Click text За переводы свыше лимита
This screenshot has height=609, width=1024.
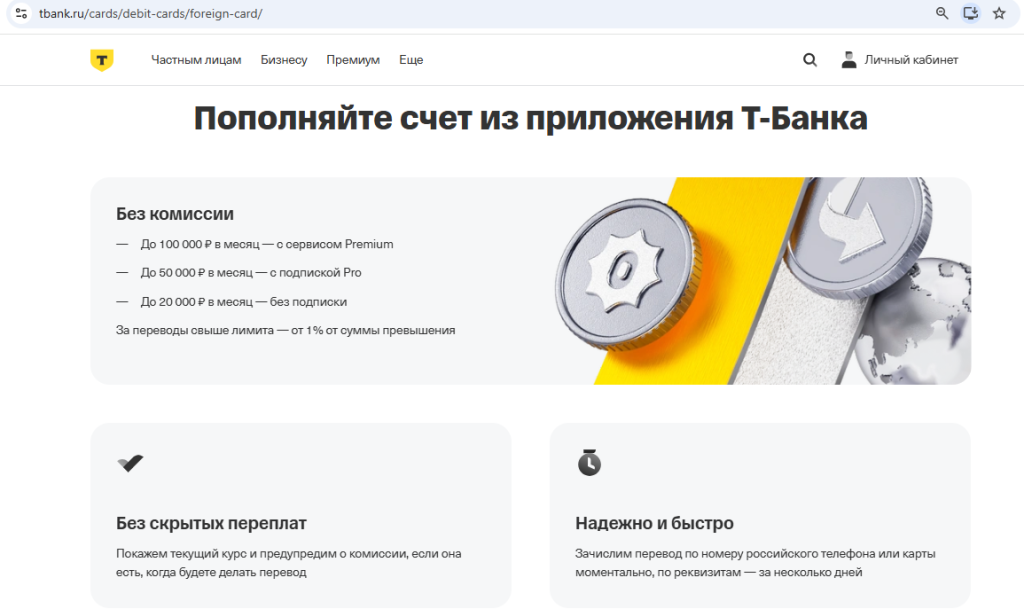click(285, 330)
